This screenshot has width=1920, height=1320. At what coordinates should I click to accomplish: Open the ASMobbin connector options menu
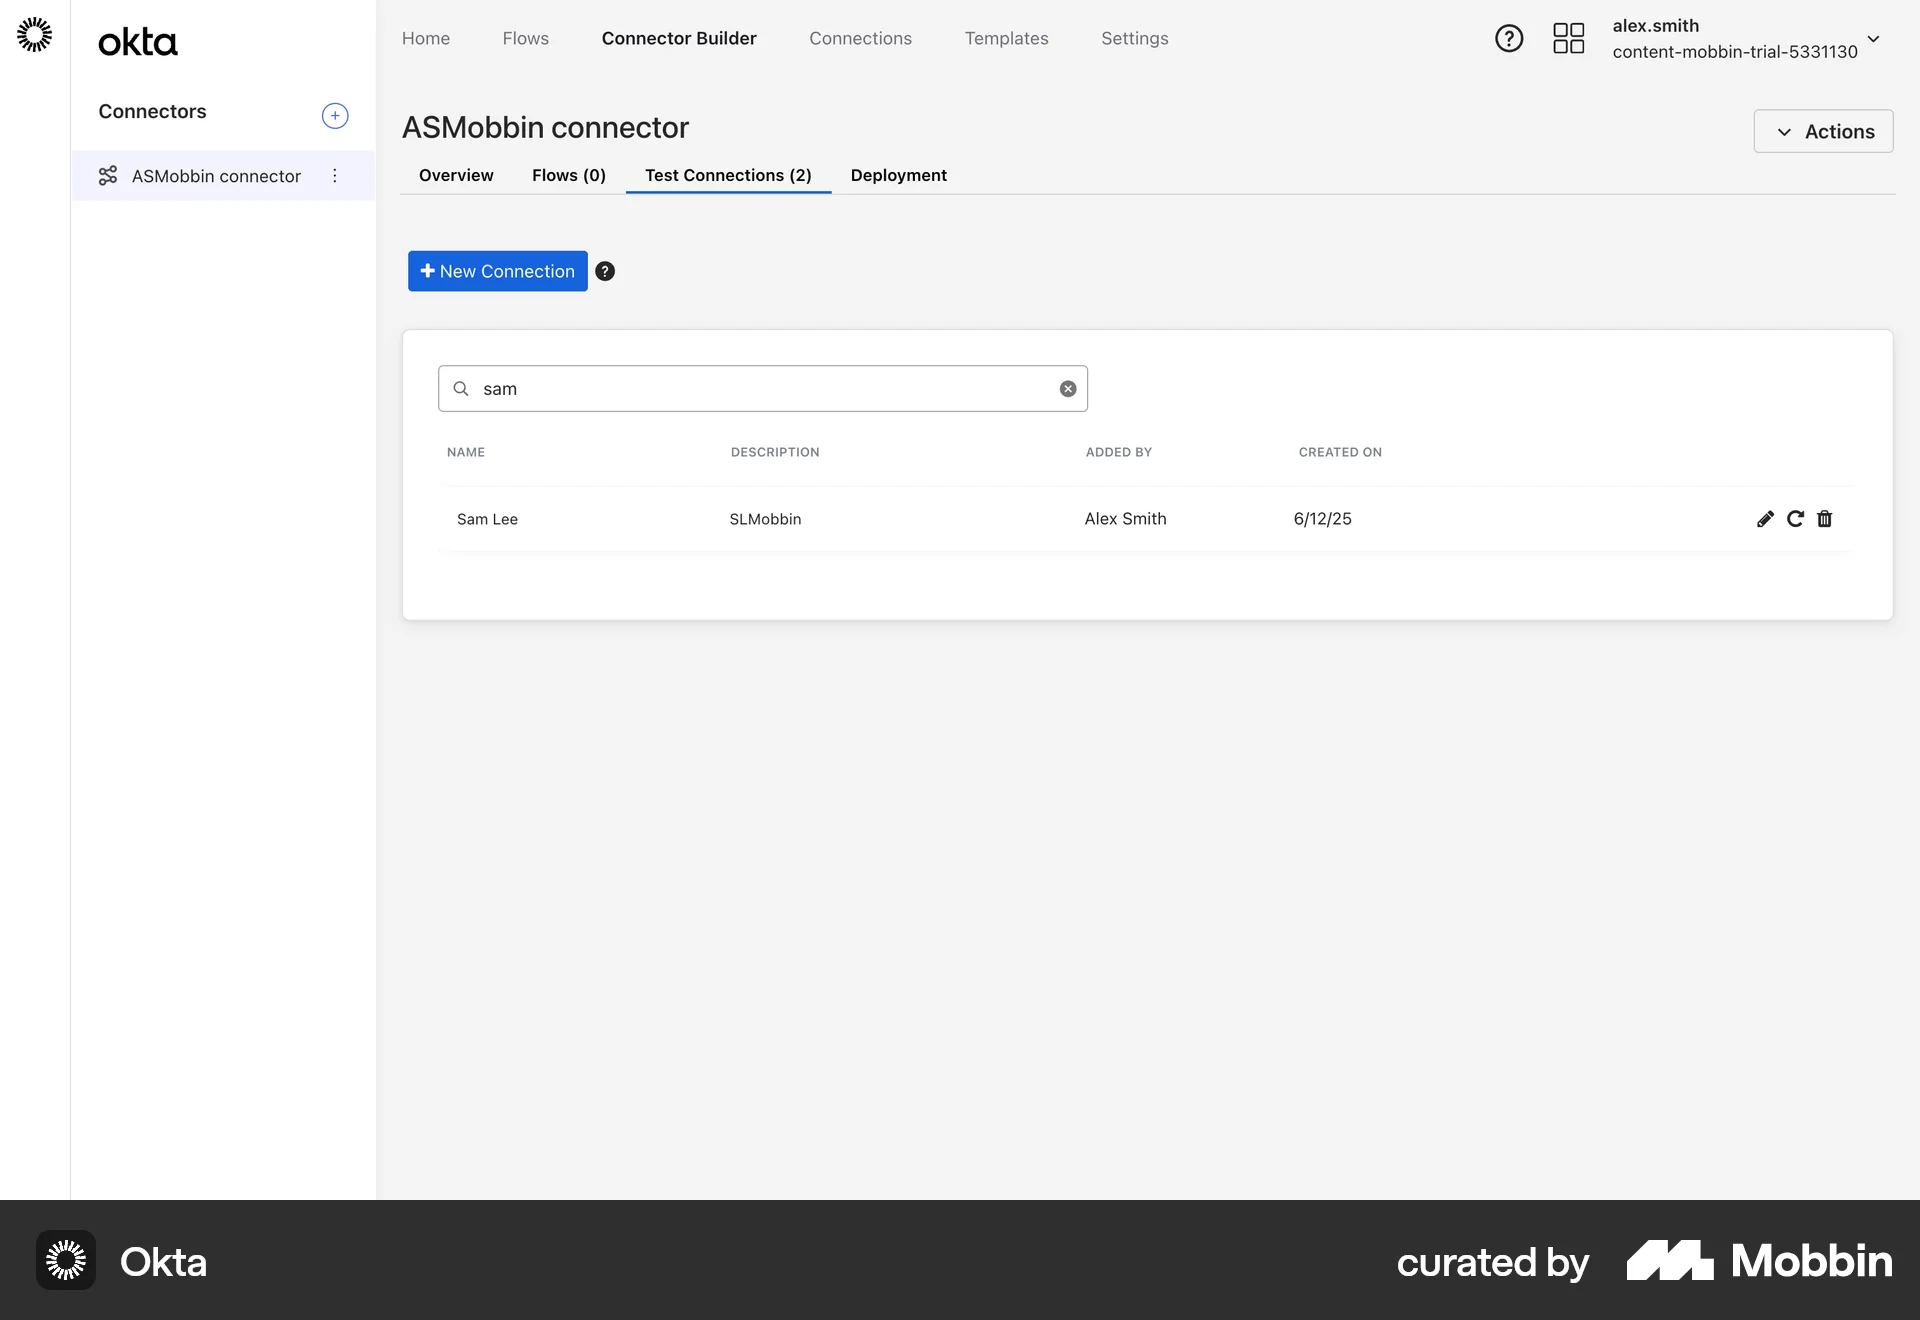(x=335, y=176)
